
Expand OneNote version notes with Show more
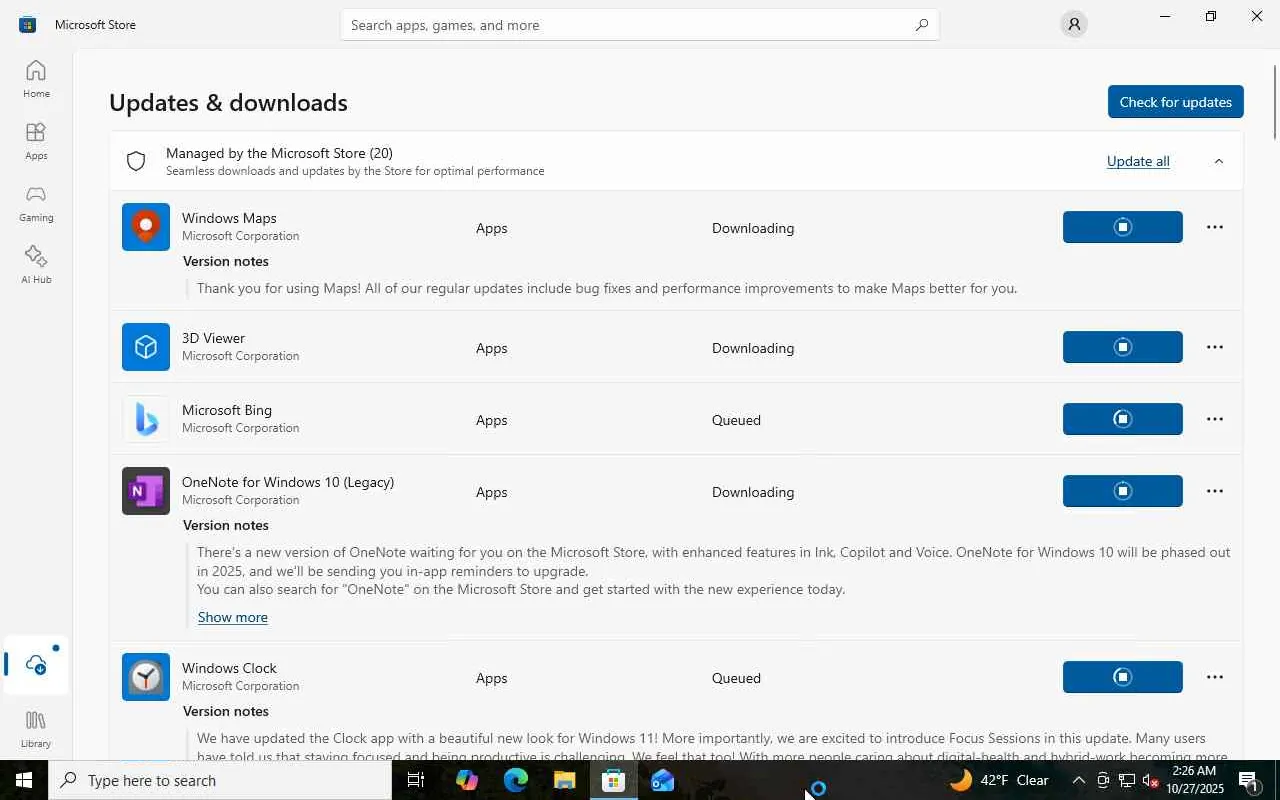coord(233,617)
